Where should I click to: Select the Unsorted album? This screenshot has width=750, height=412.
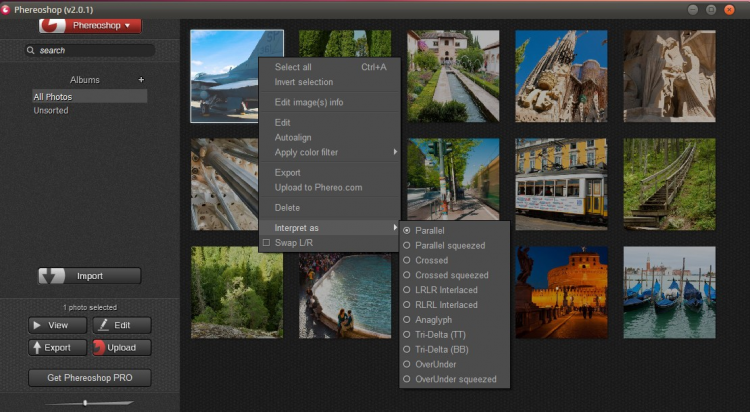[x=51, y=111]
